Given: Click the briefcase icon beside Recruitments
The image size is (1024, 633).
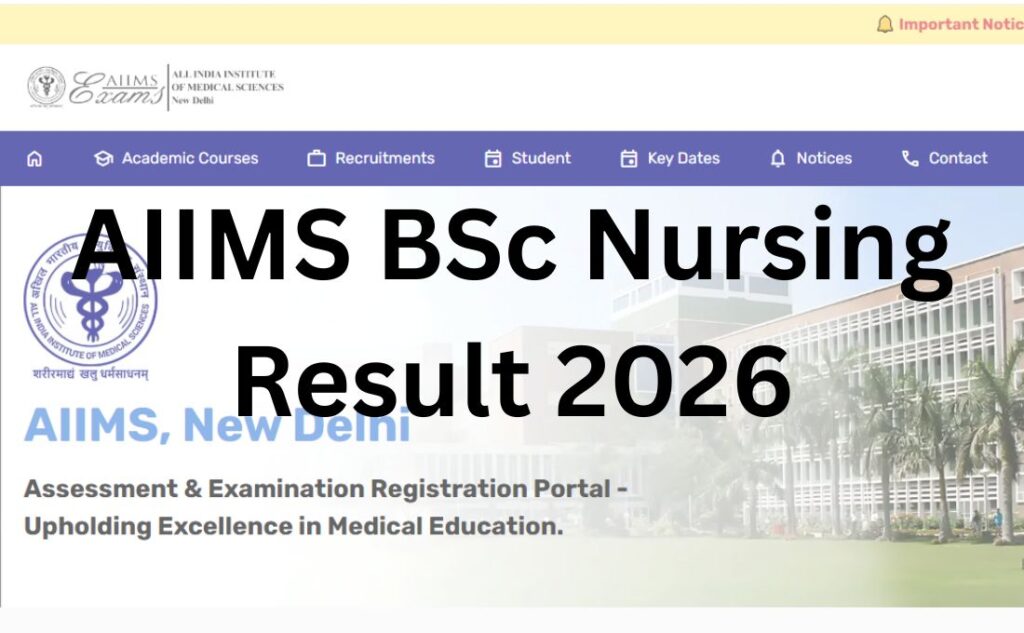Looking at the screenshot, I should coord(316,158).
